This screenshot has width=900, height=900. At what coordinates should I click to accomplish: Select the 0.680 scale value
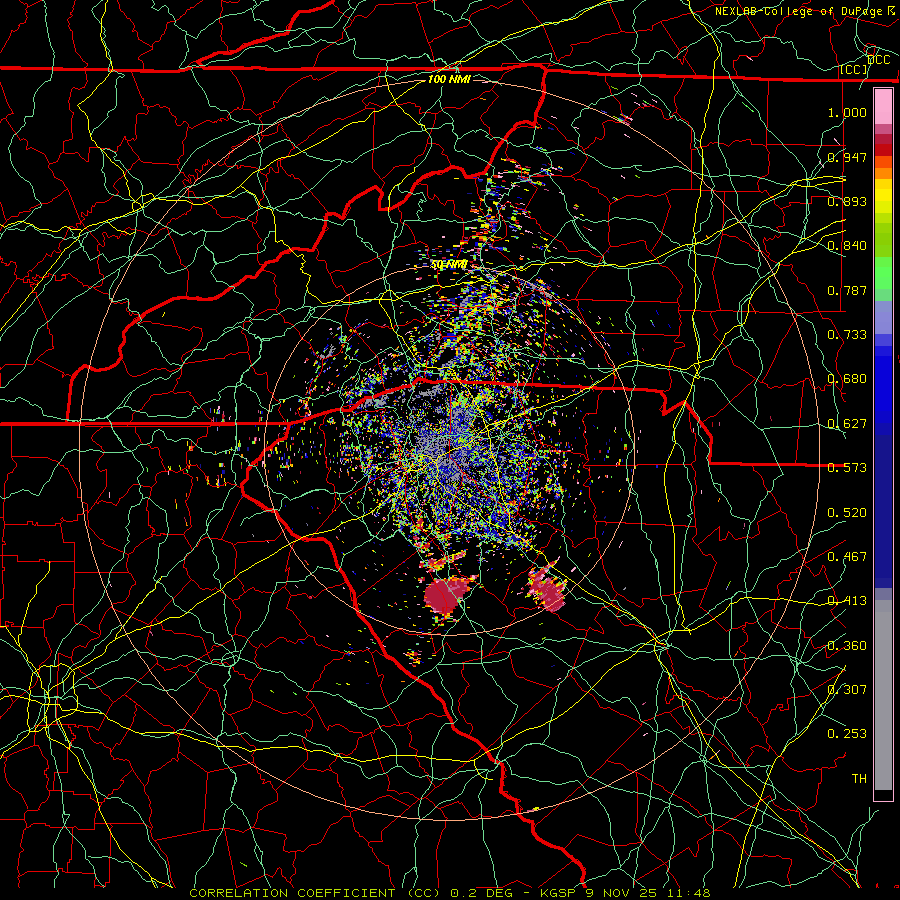[847, 379]
